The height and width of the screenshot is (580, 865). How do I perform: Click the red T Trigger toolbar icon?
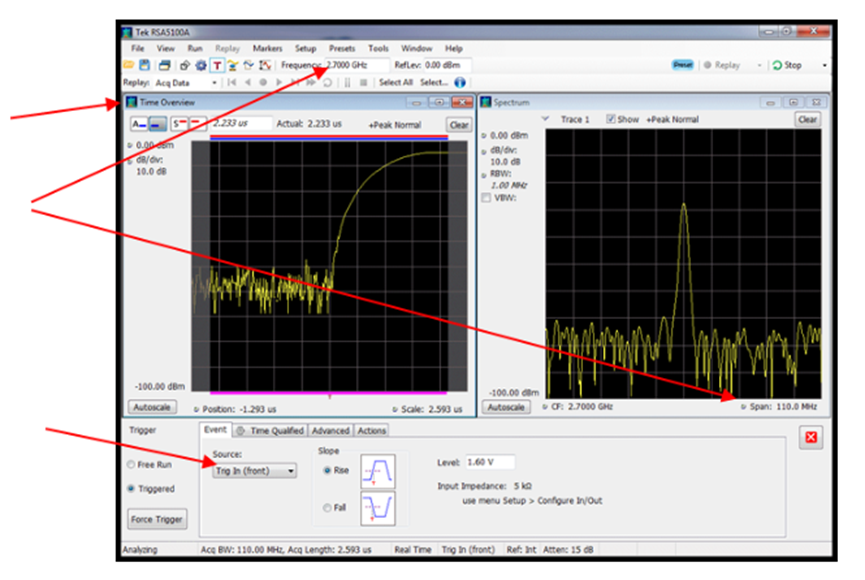click(x=215, y=65)
